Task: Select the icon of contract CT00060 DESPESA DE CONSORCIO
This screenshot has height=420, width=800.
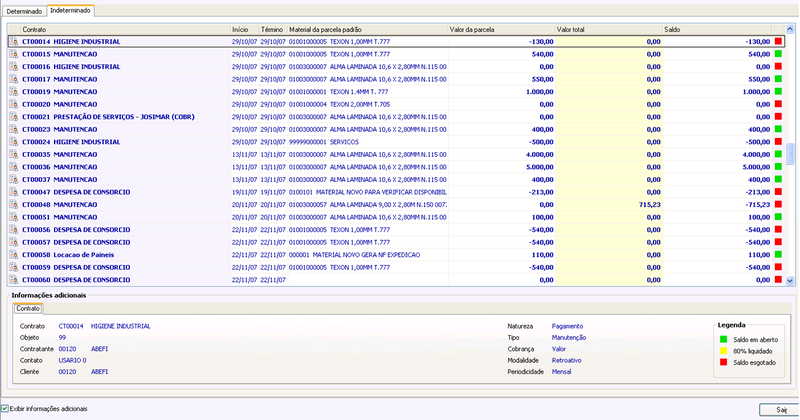Action: pos(14,280)
